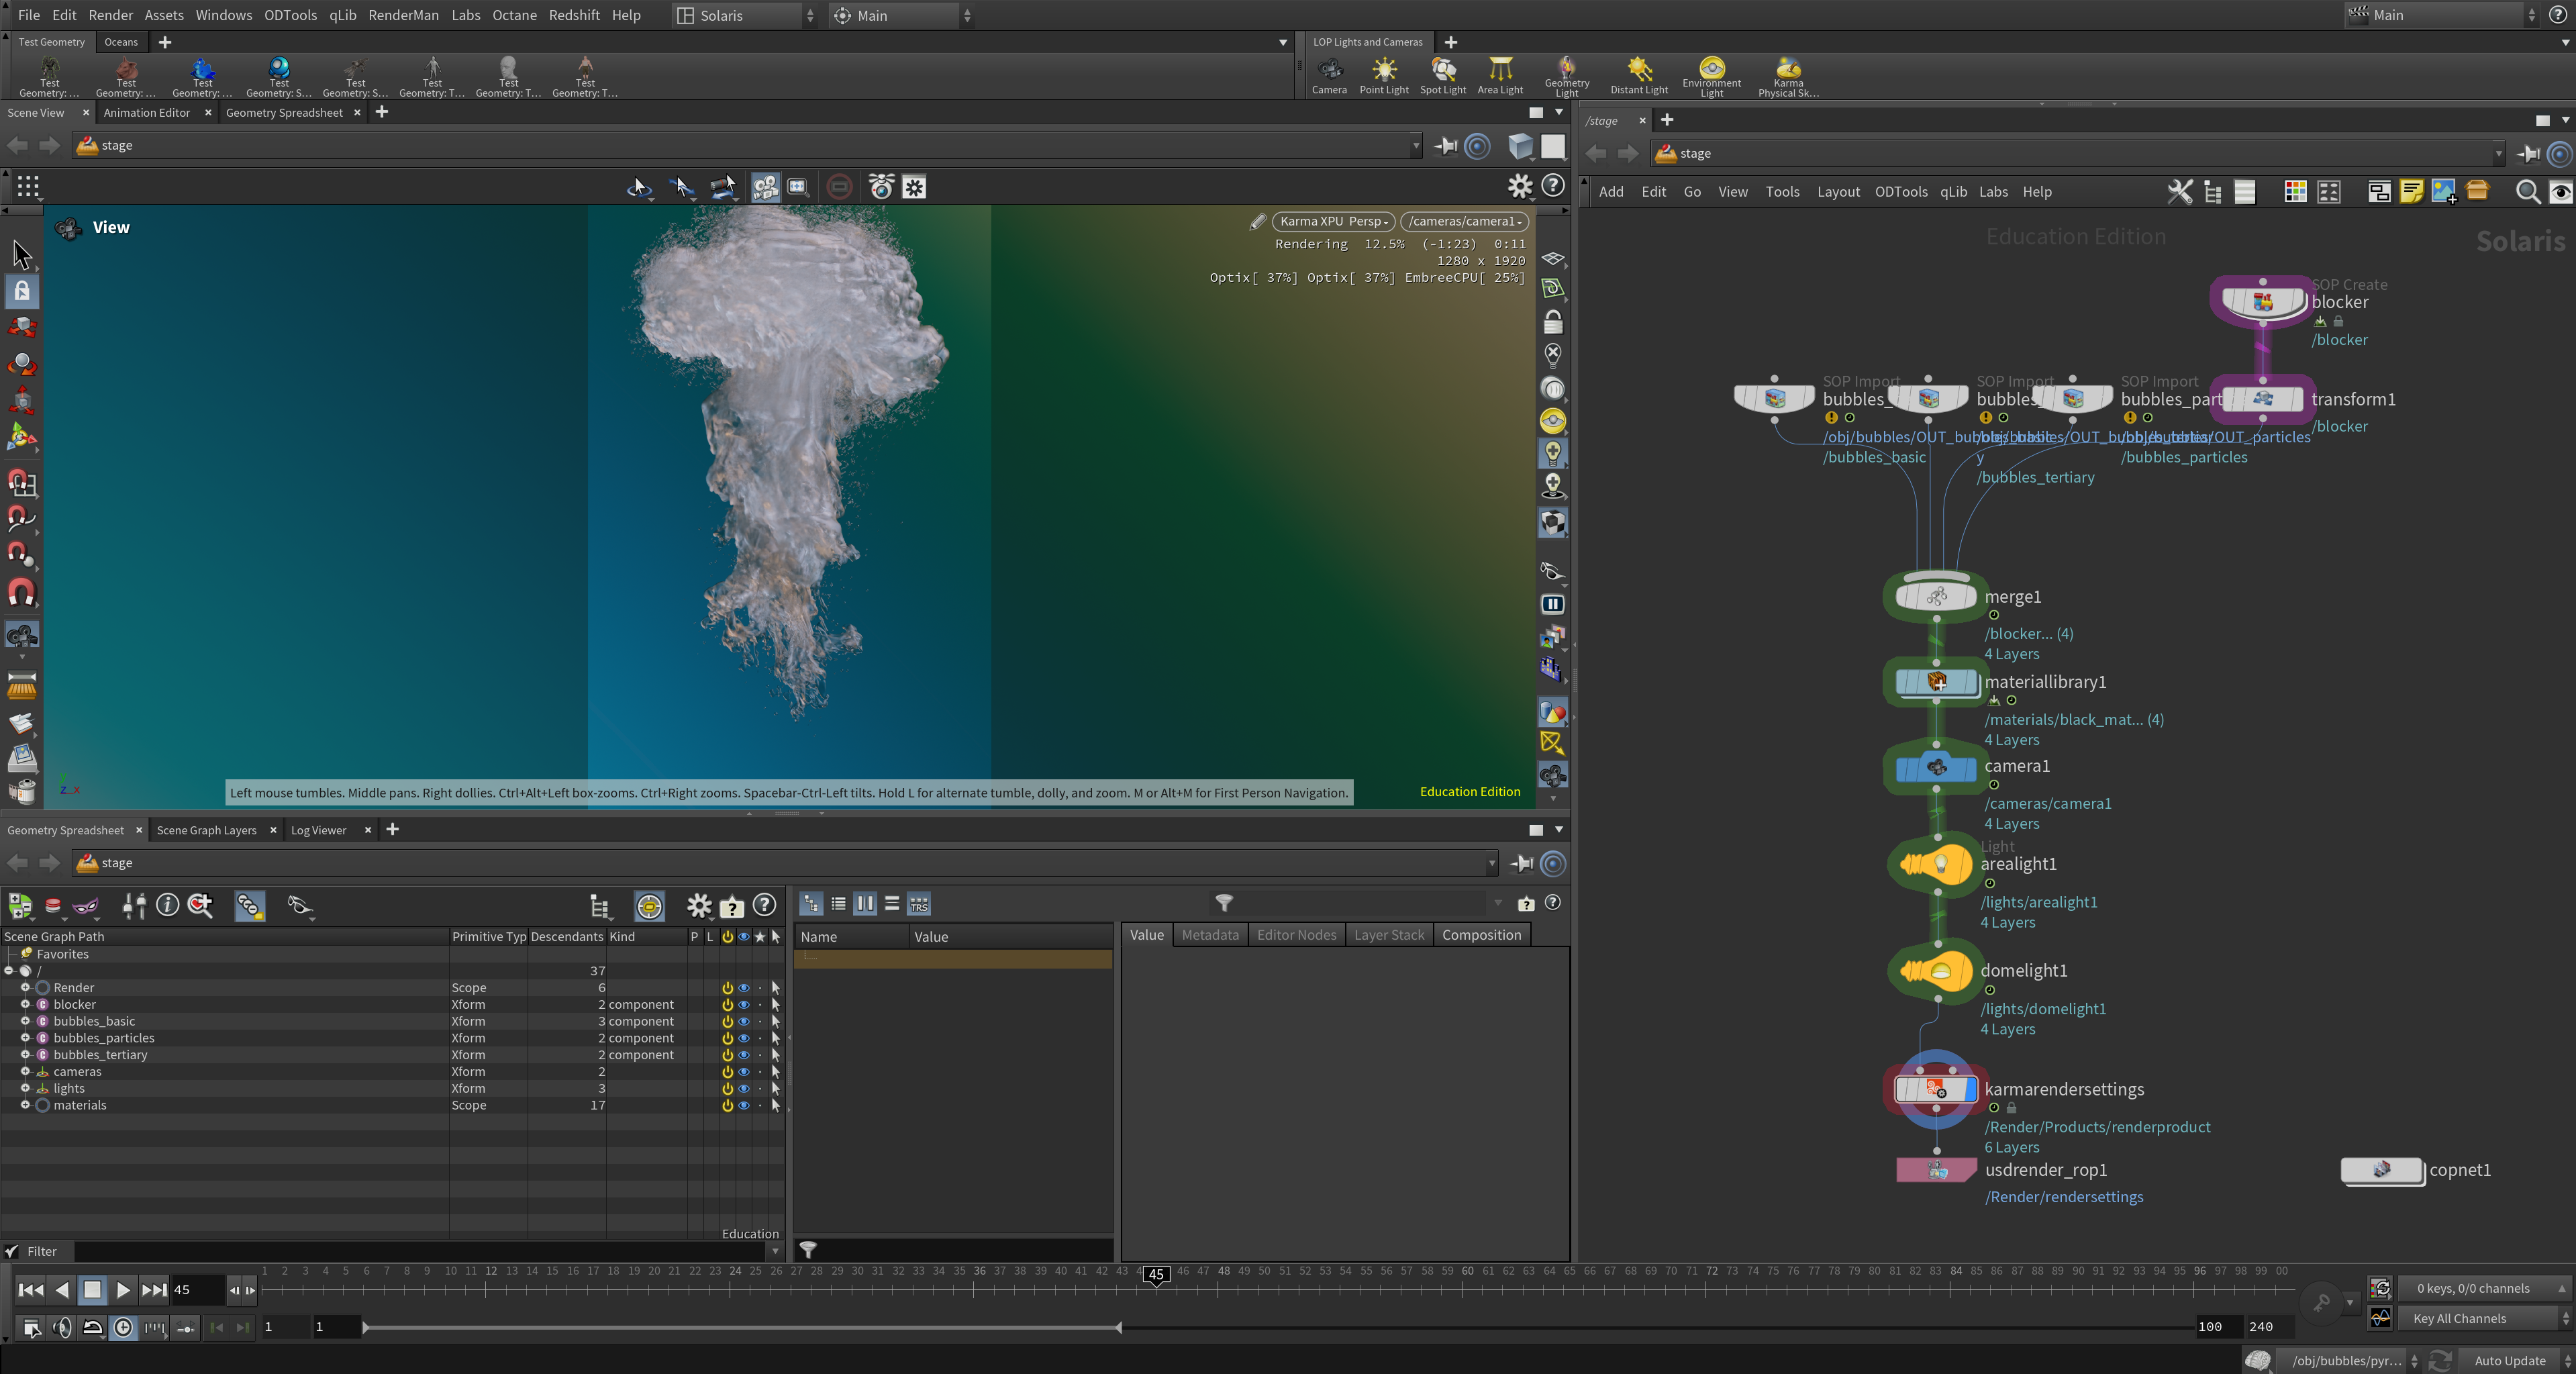Click the current frame number field
The height and width of the screenshot is (1374, 2576).
[x=196, y=1291]
